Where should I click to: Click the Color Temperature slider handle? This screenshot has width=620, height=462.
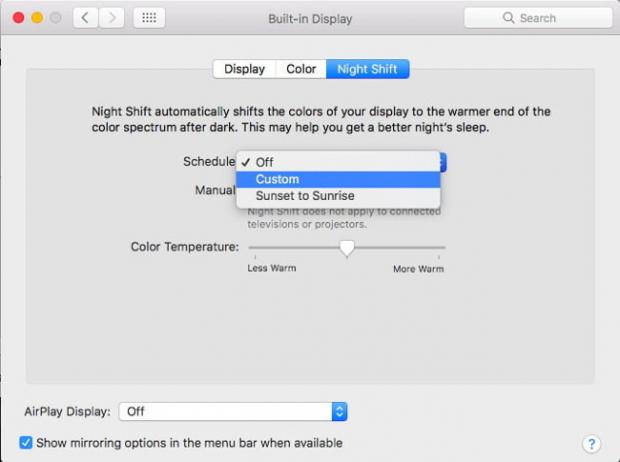coord(347,248)
